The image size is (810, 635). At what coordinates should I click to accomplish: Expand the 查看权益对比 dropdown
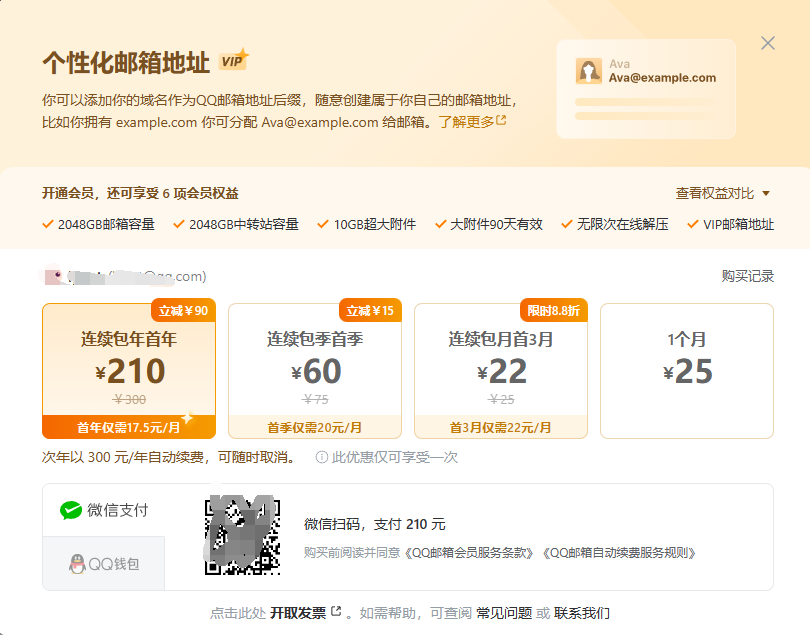723,193
